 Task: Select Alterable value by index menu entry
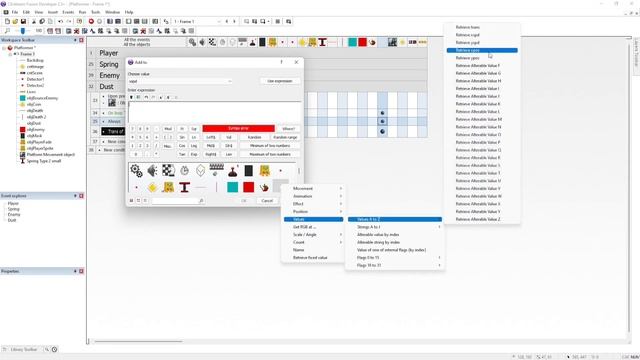coord(395,235)
